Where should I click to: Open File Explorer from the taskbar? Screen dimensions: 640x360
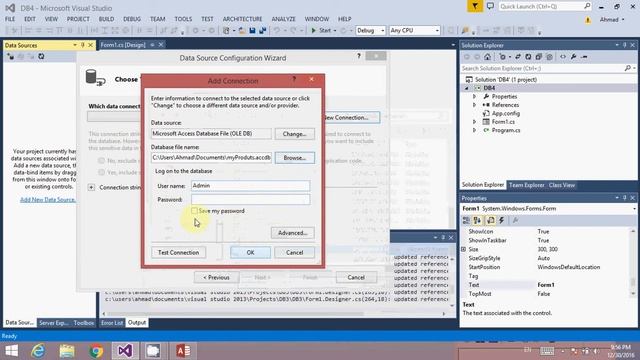(x=67, y=351)
